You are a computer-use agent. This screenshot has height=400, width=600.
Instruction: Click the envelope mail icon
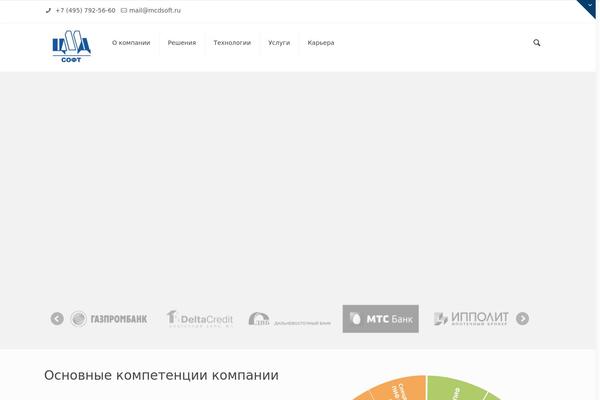pos(124,11)
